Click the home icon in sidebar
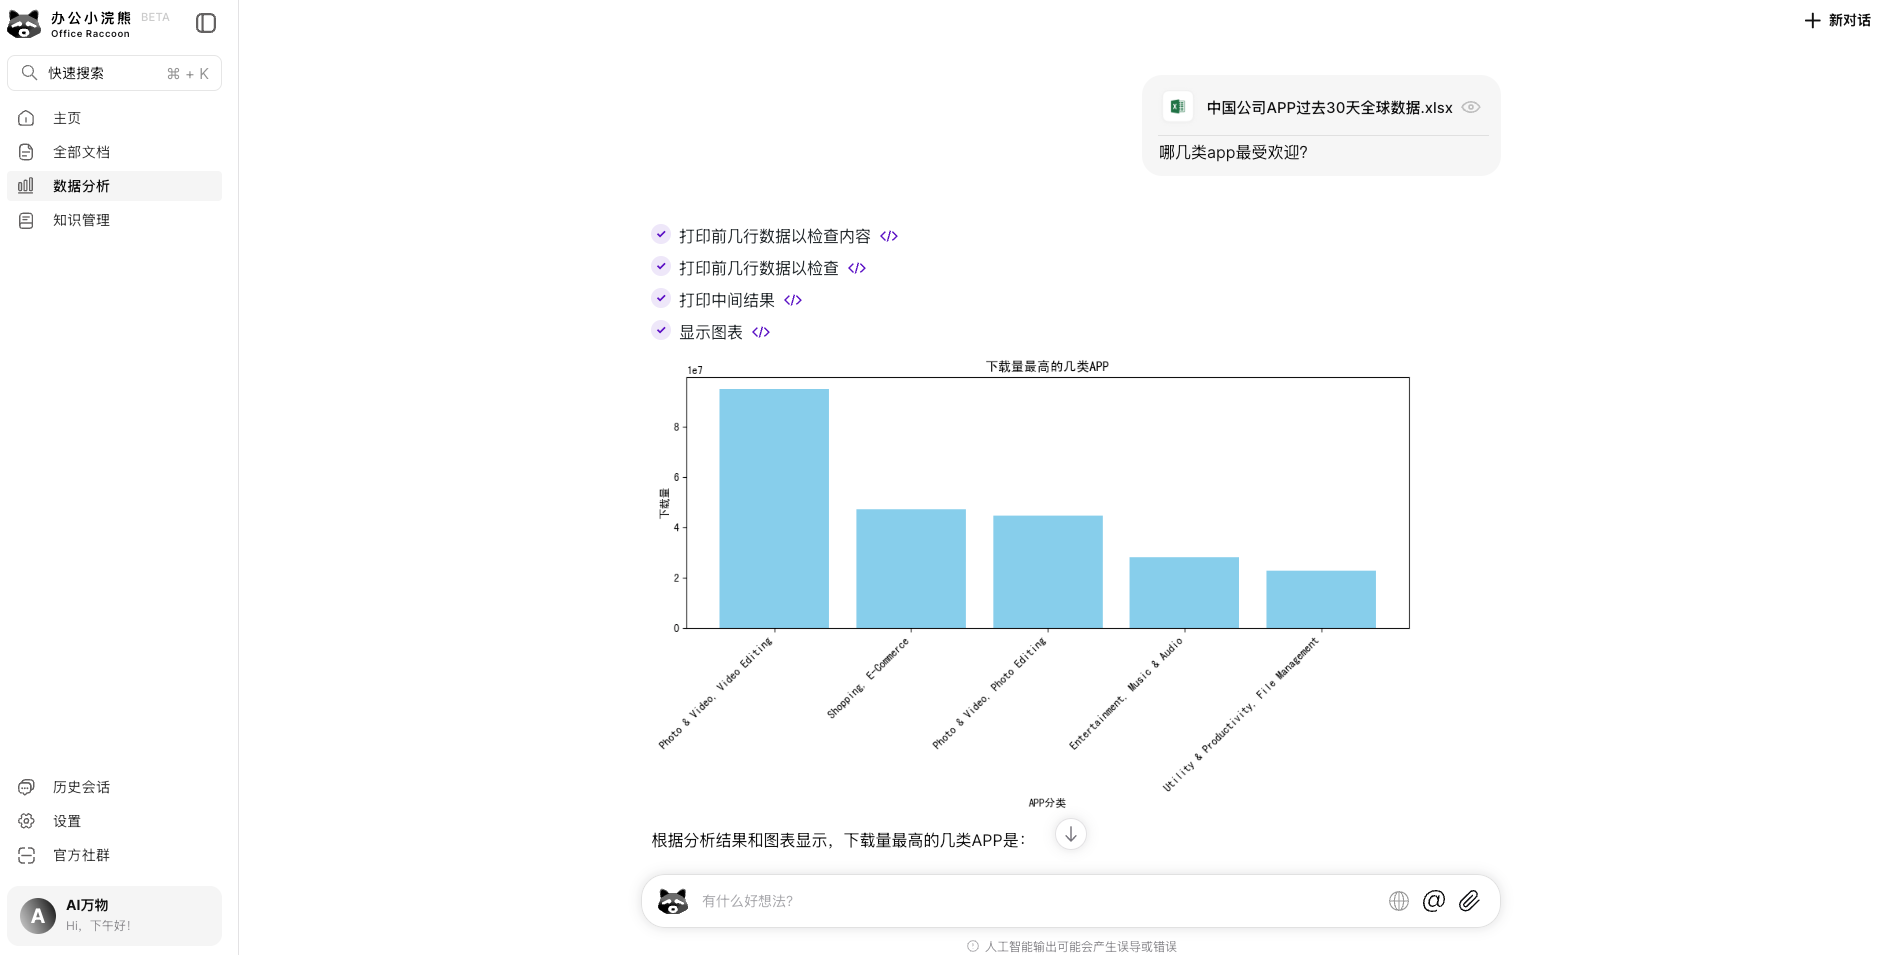The width and height of the screenshot is (1890, 955). [x=26, y=118]
